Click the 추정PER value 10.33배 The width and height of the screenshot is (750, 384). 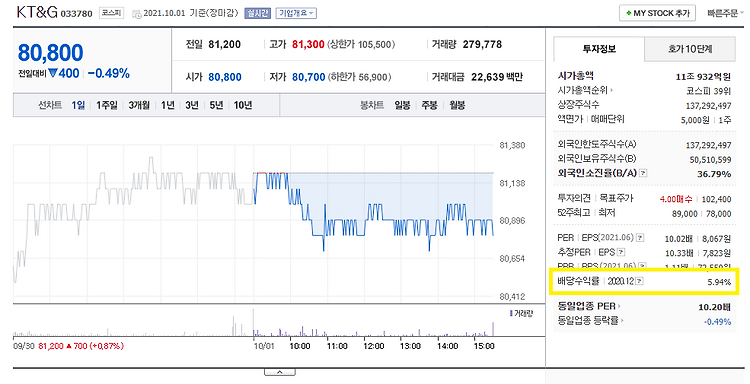[679, 253]
